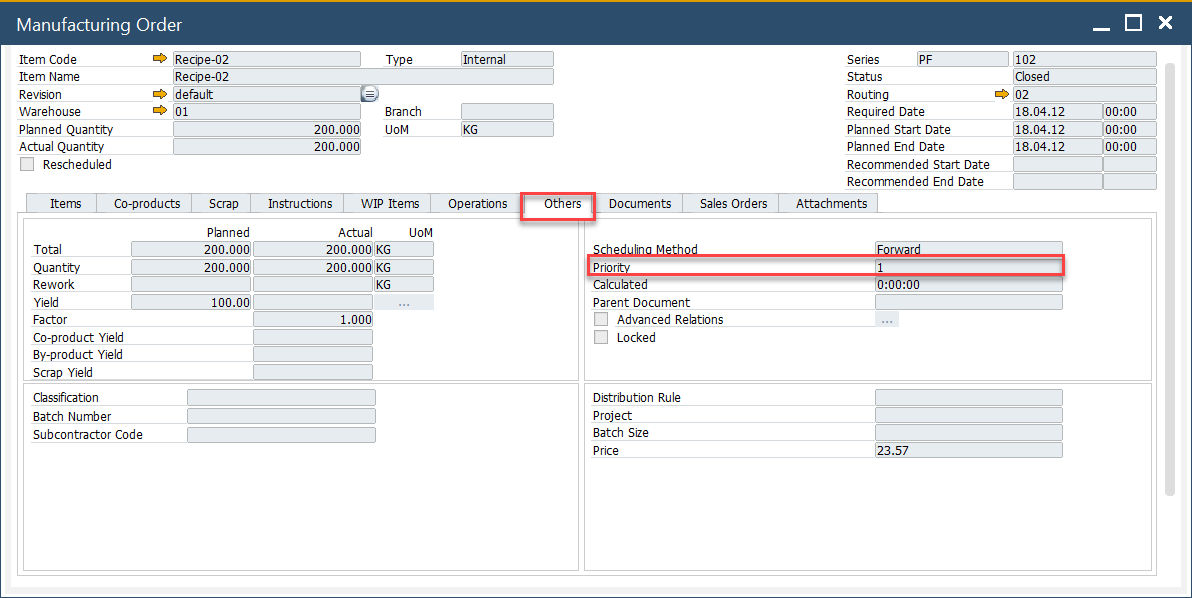
Task: Expand the Status dropdown field
Action: (x=1084, y=77)
